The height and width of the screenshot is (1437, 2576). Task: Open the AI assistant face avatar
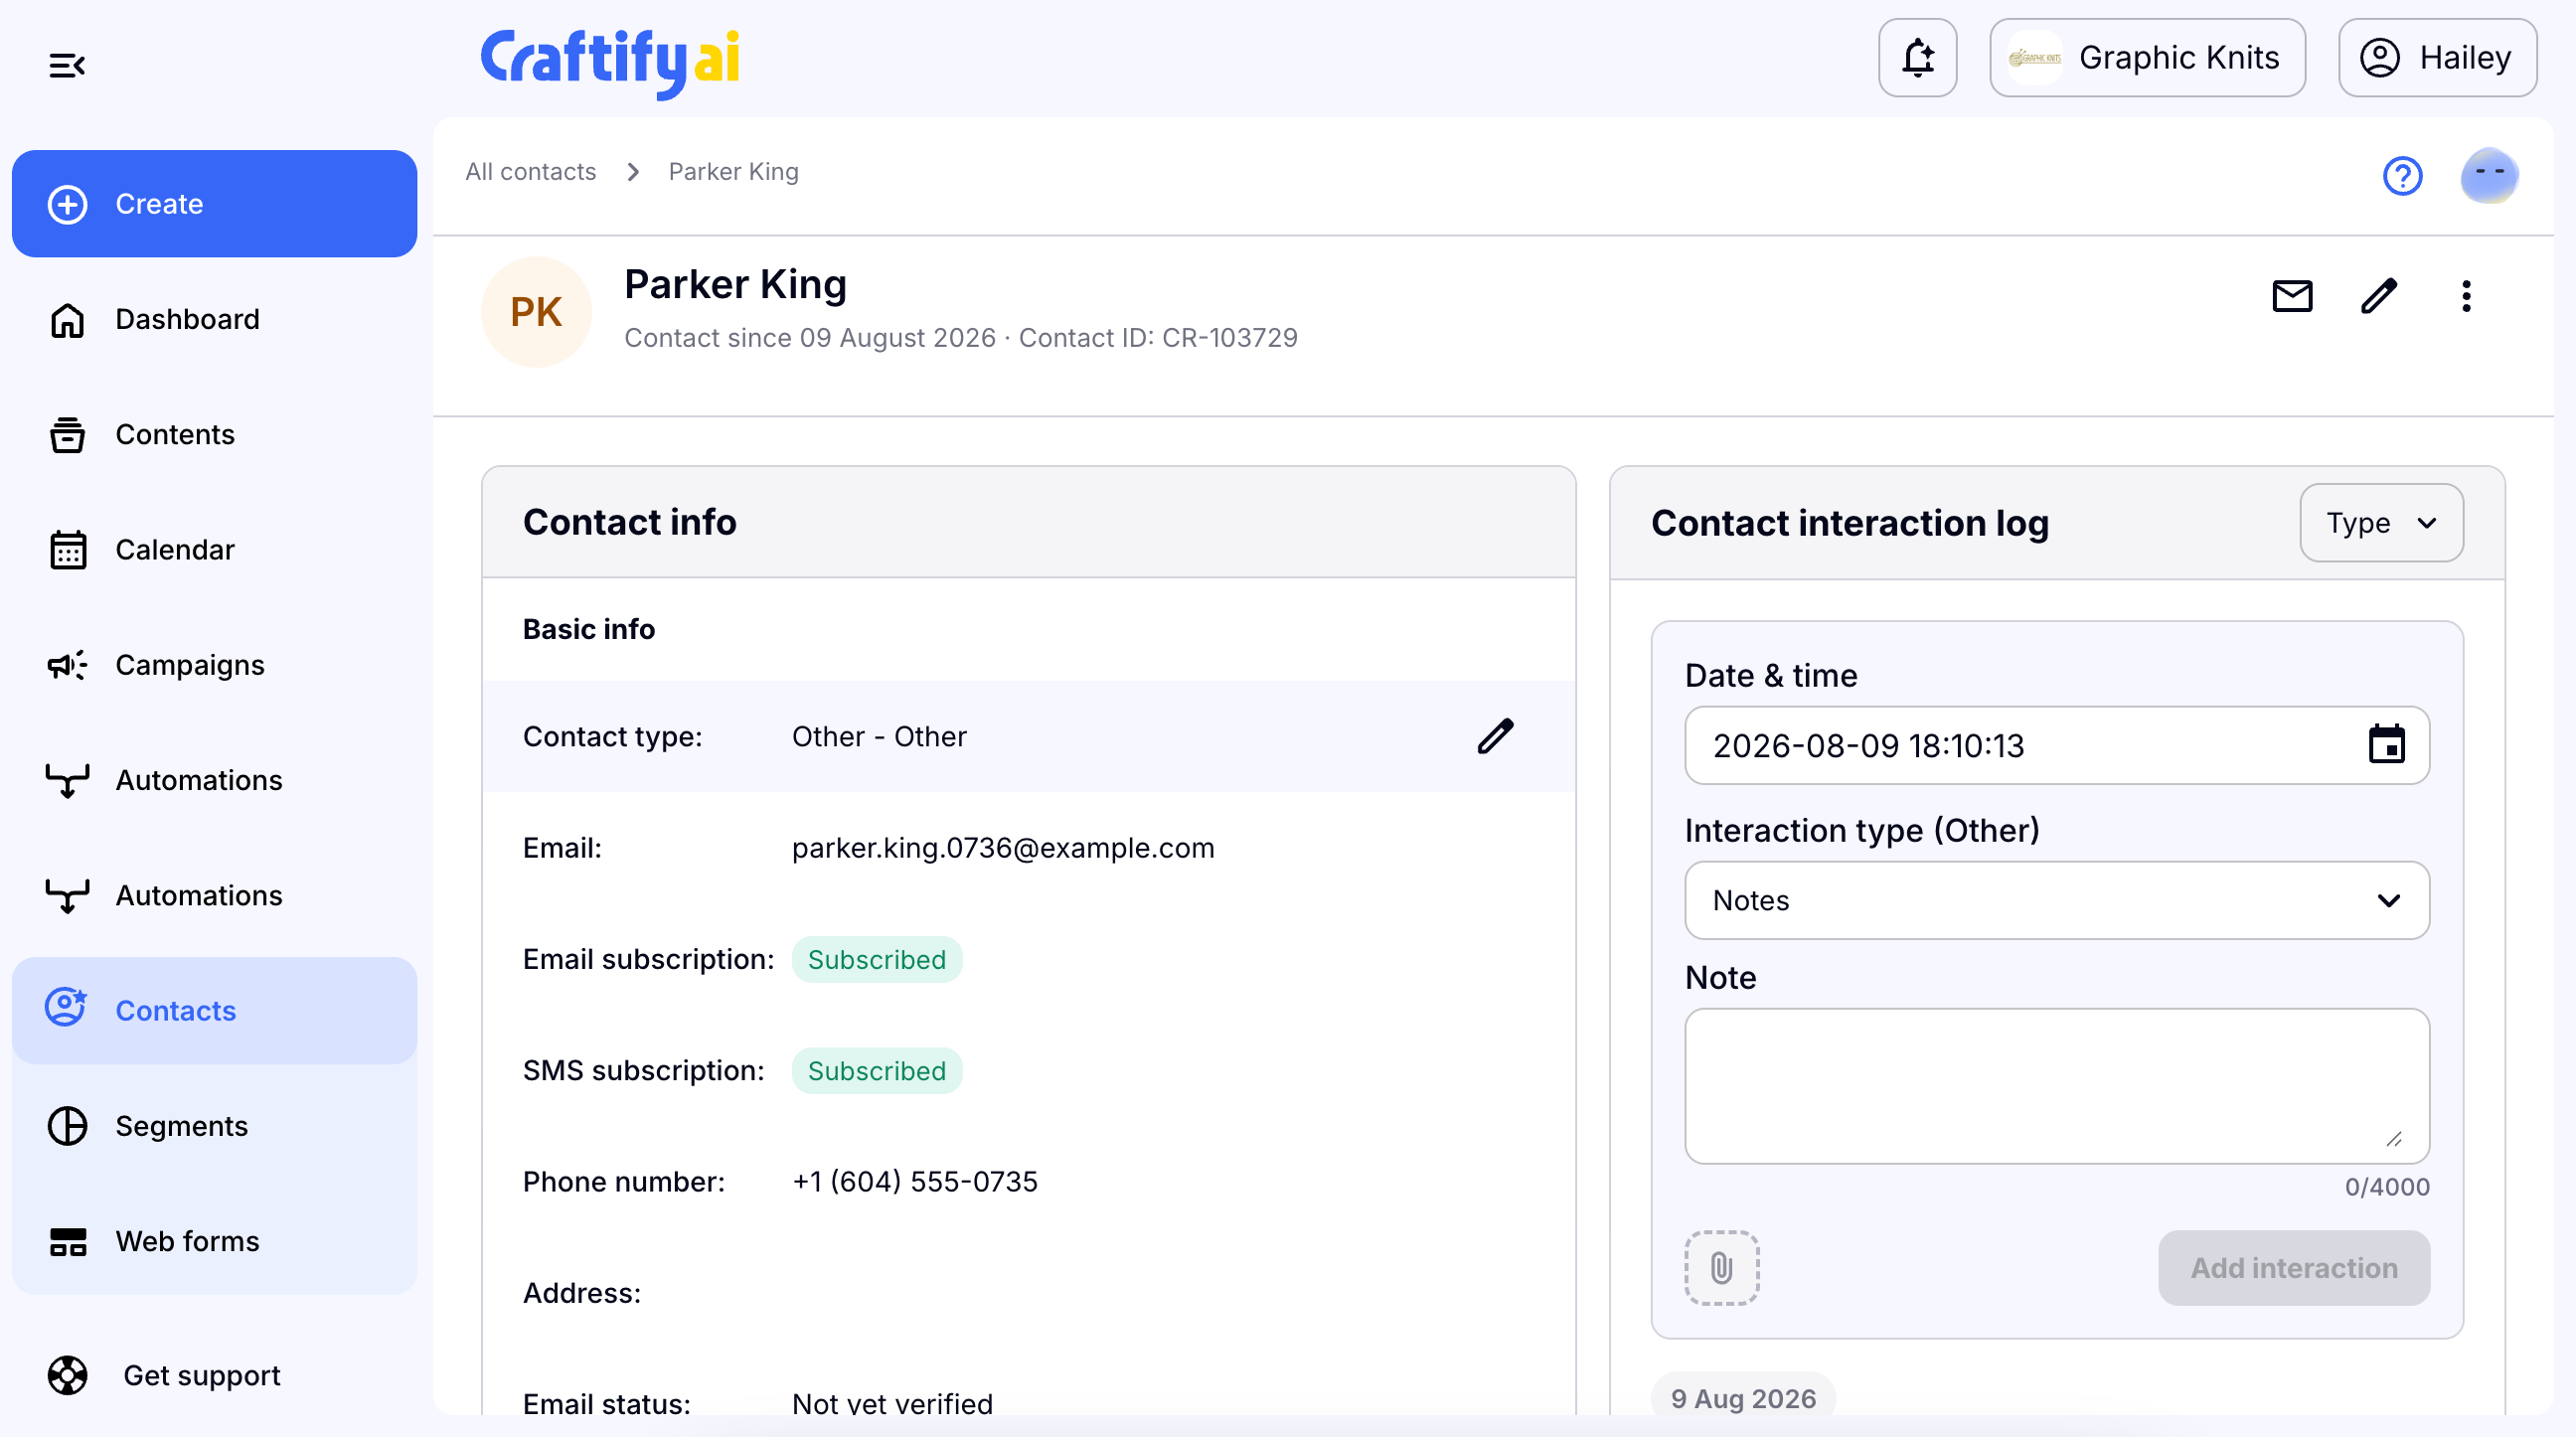pos(2489,175)
